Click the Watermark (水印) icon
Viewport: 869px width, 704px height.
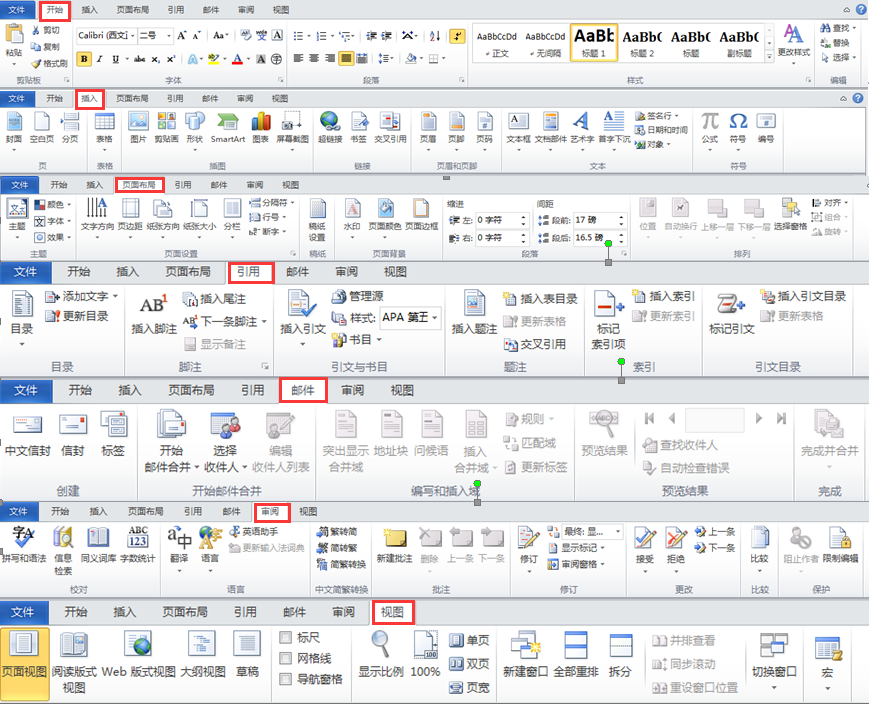(x=352, y=208)
